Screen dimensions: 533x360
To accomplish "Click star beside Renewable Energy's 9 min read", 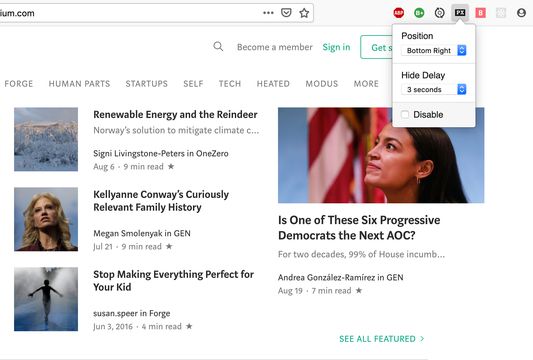I will coord(171,166).
